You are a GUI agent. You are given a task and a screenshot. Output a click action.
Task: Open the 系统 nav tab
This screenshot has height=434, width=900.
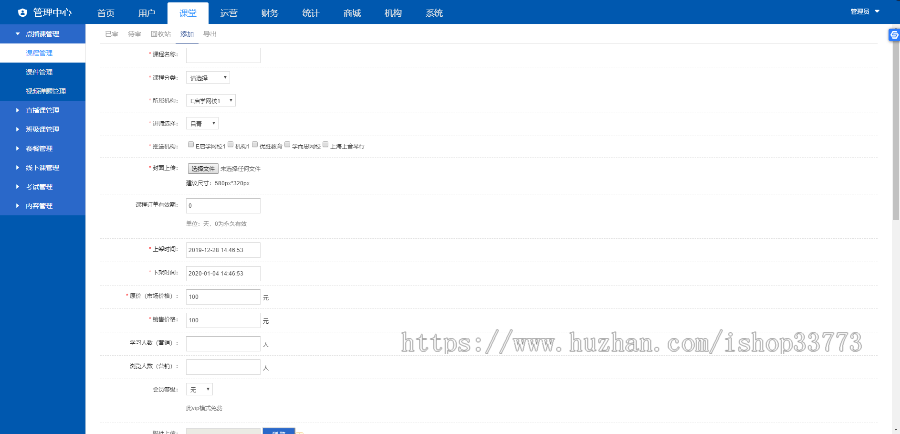pos(435,13)
